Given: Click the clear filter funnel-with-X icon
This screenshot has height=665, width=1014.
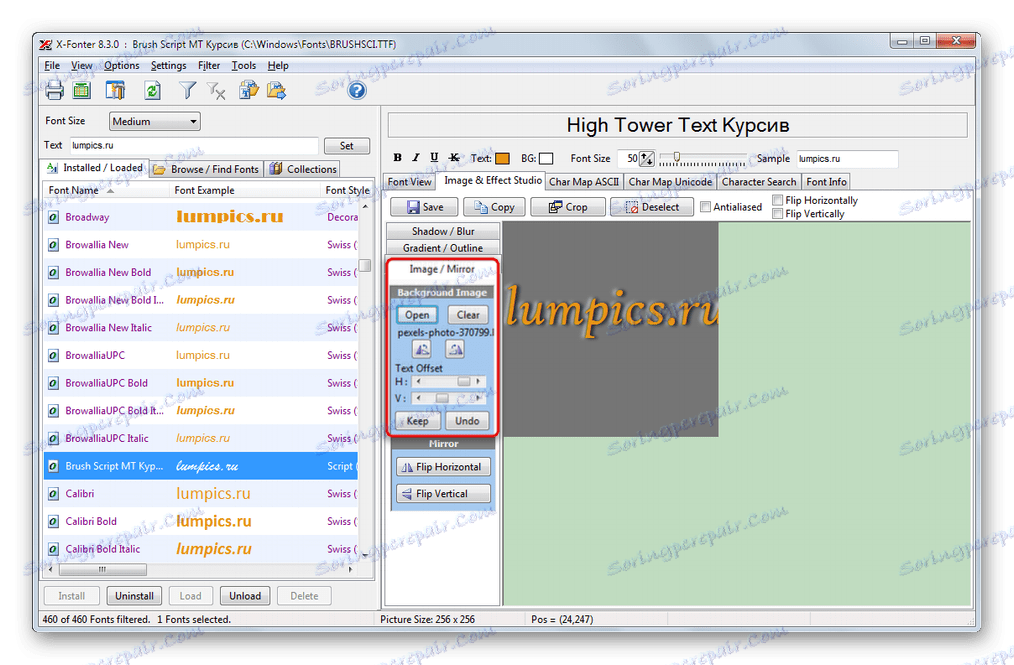Looking at the screenshot, I should (217, 91).
